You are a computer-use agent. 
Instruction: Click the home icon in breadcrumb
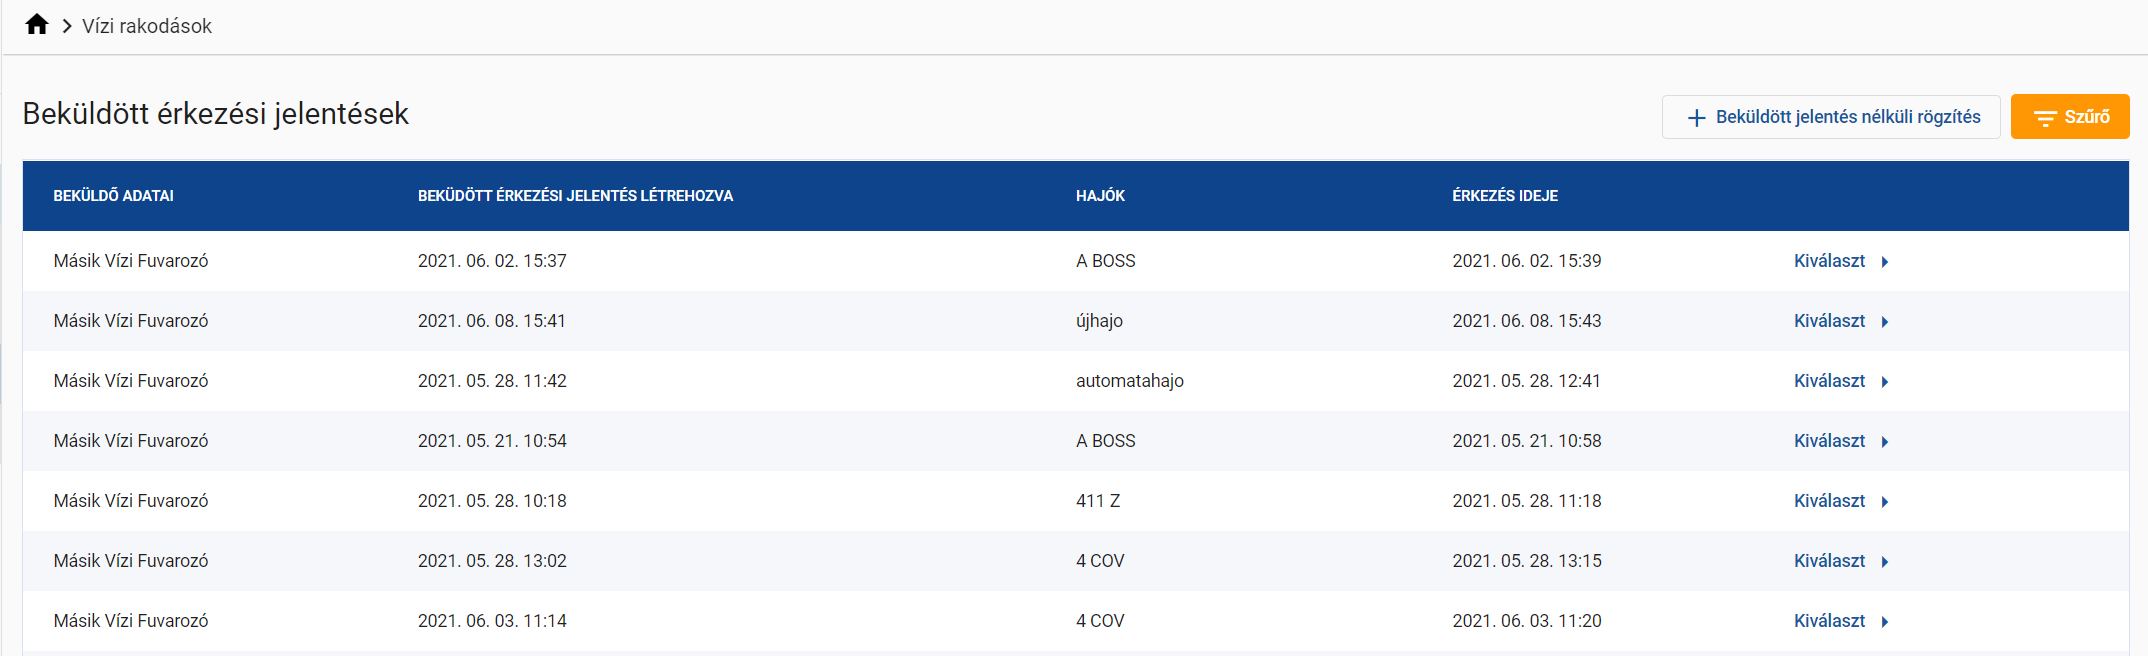coord(37,25)
